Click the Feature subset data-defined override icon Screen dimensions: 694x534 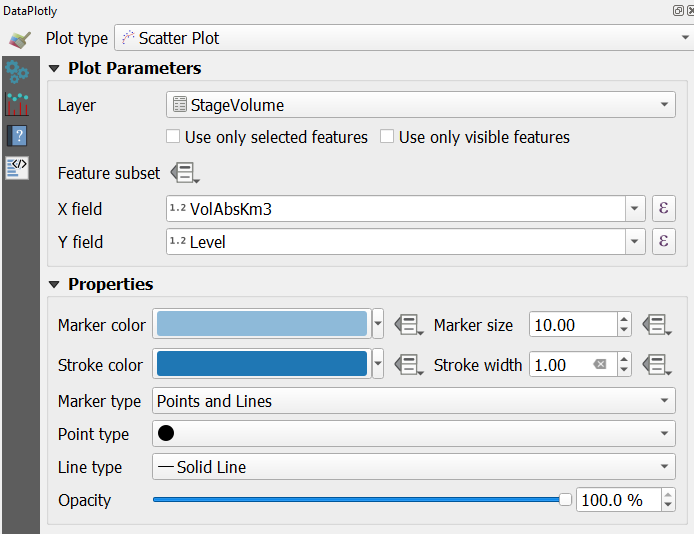(x=184, y=173)
